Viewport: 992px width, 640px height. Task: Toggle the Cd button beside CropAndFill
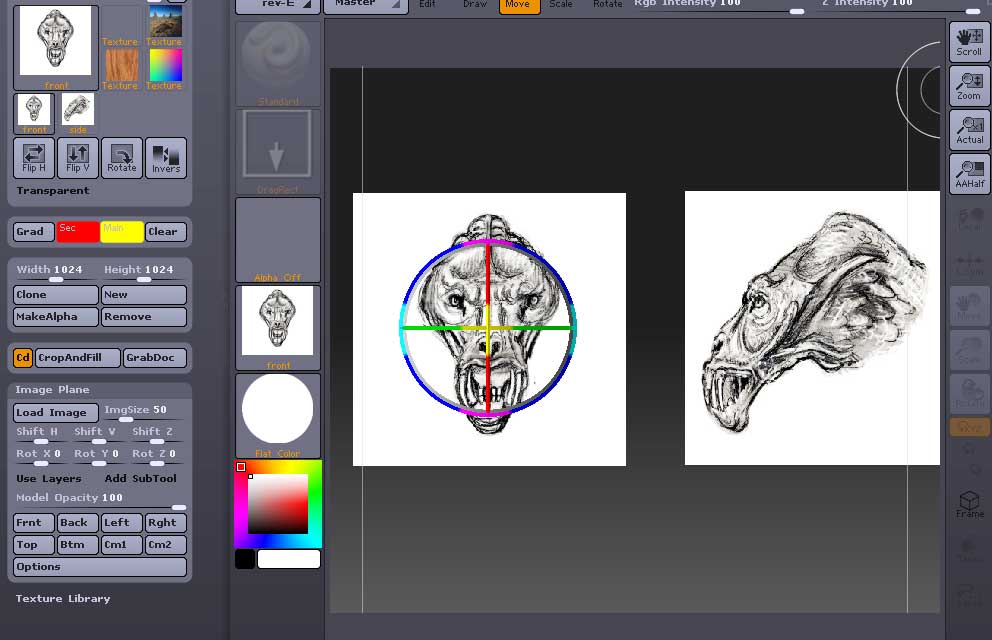(x=22, y=358)
